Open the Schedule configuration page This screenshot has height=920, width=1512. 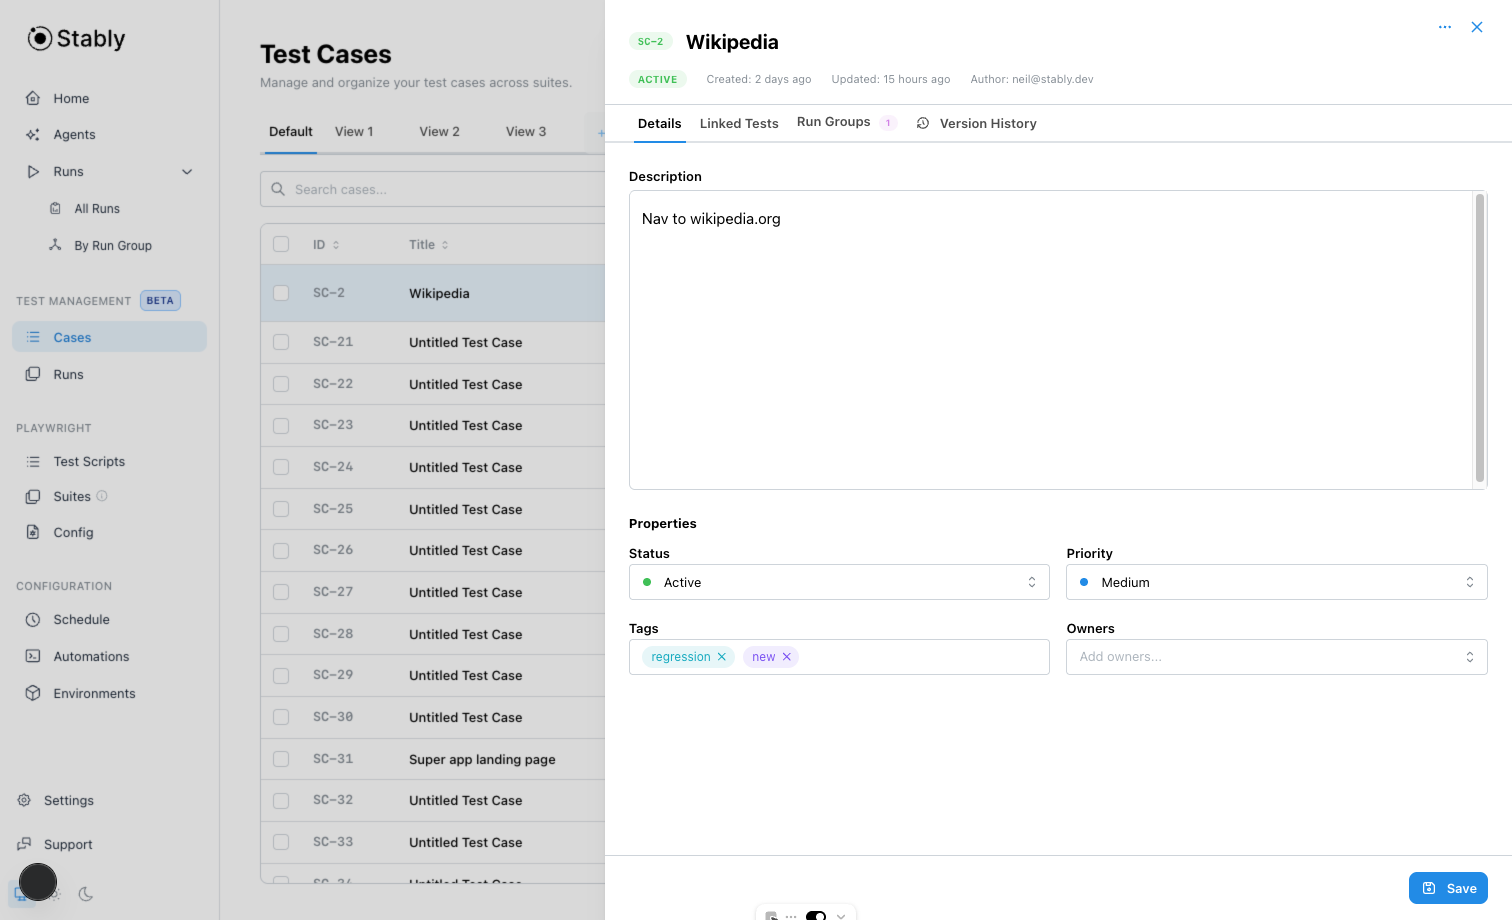(x=81, y=619)
